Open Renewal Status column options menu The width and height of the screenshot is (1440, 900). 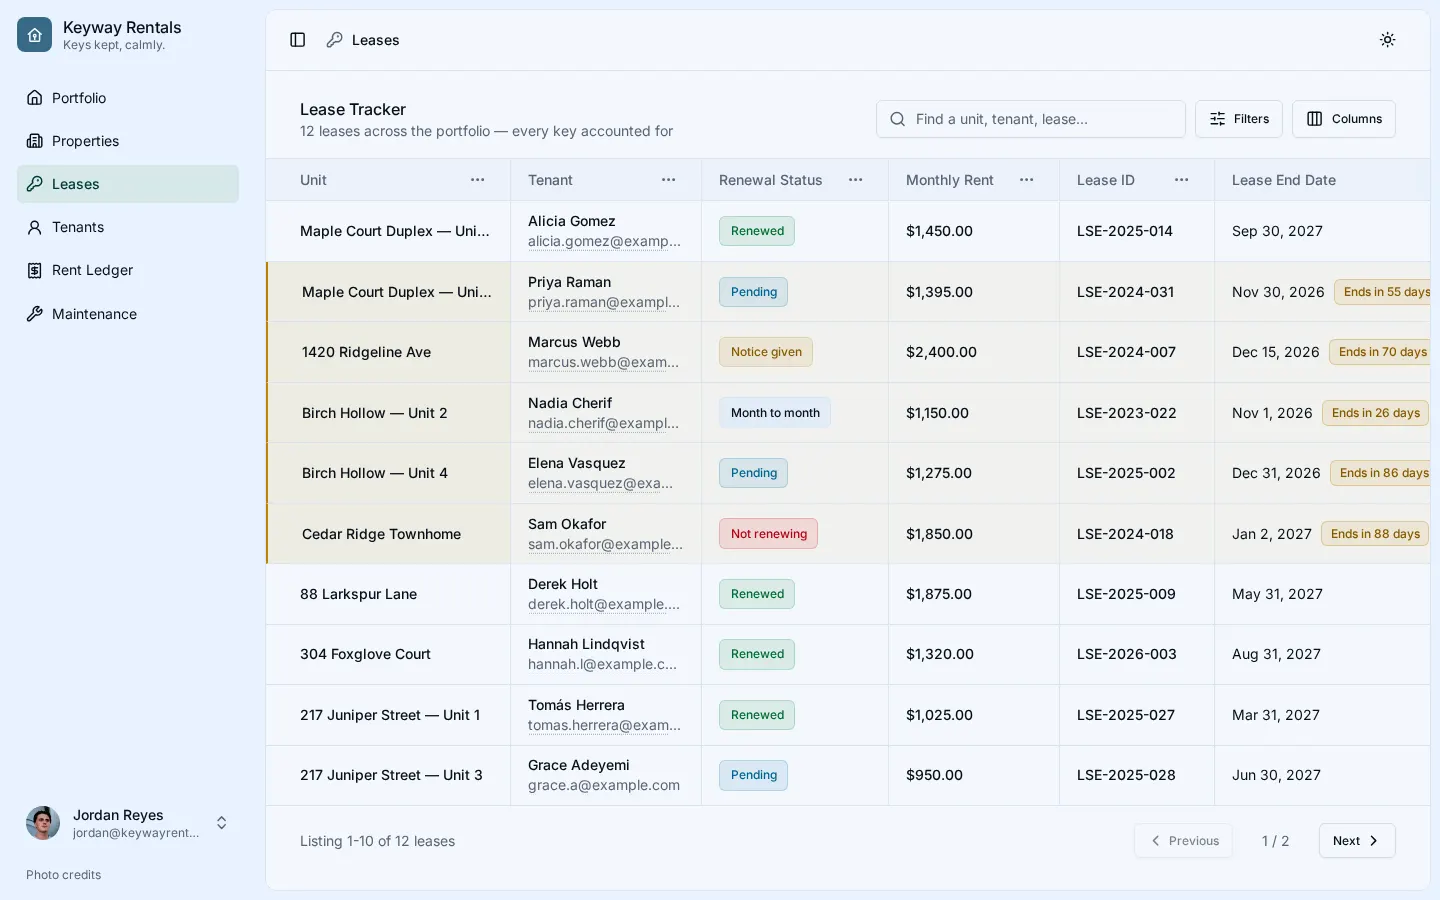click(856, 180)
